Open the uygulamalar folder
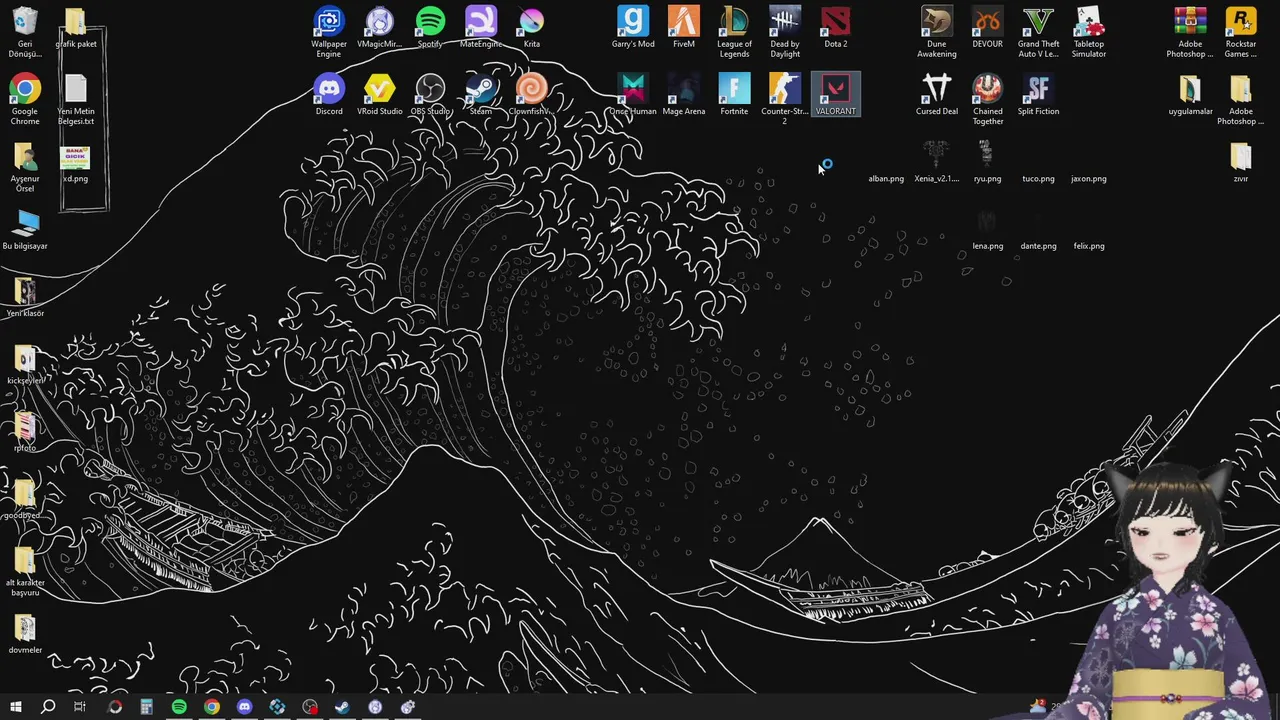Image resolution: width=1280 pixels, height=720 pixels. click(1190, 94)
